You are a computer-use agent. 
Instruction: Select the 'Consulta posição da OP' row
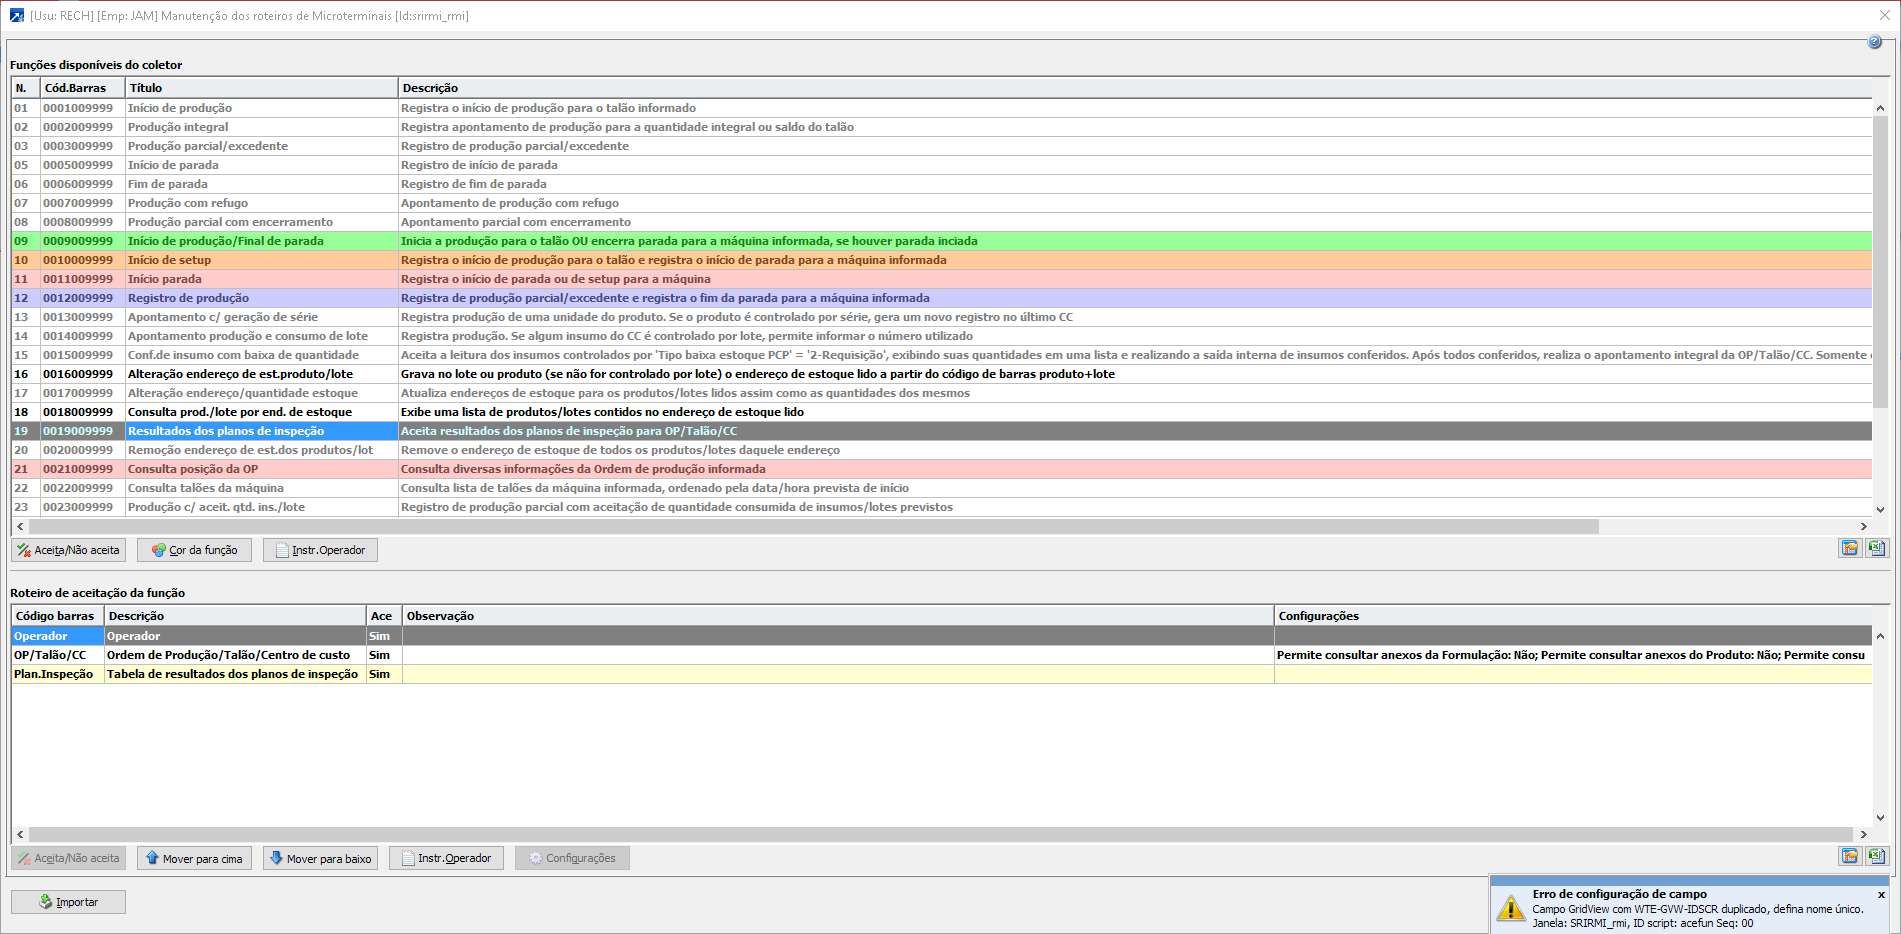point(942,469)
